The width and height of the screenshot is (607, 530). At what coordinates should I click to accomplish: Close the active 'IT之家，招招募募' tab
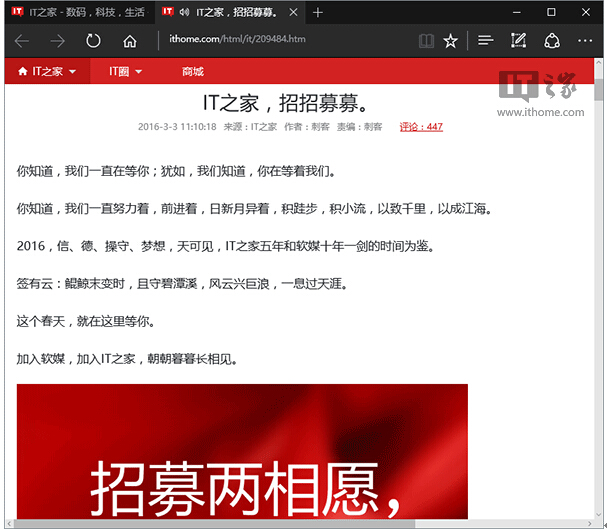[292, 13]
